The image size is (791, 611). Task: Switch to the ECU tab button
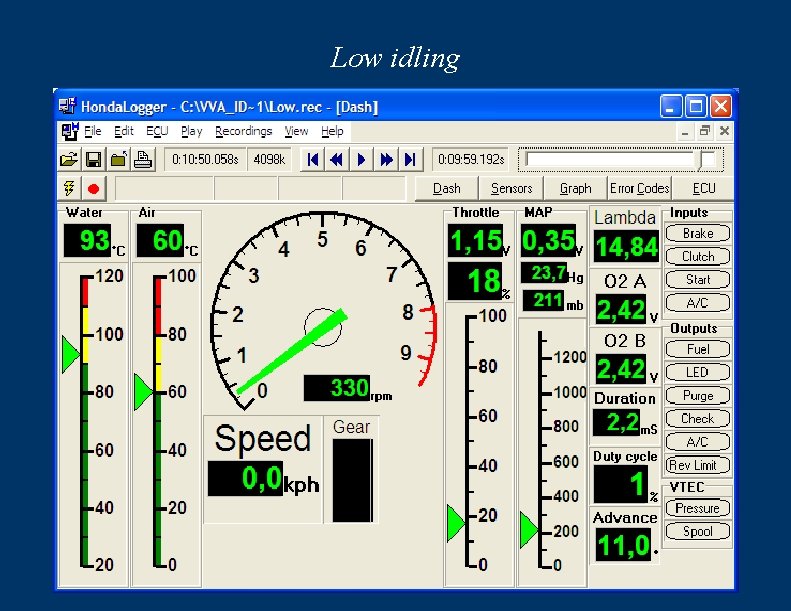[703, 189]
